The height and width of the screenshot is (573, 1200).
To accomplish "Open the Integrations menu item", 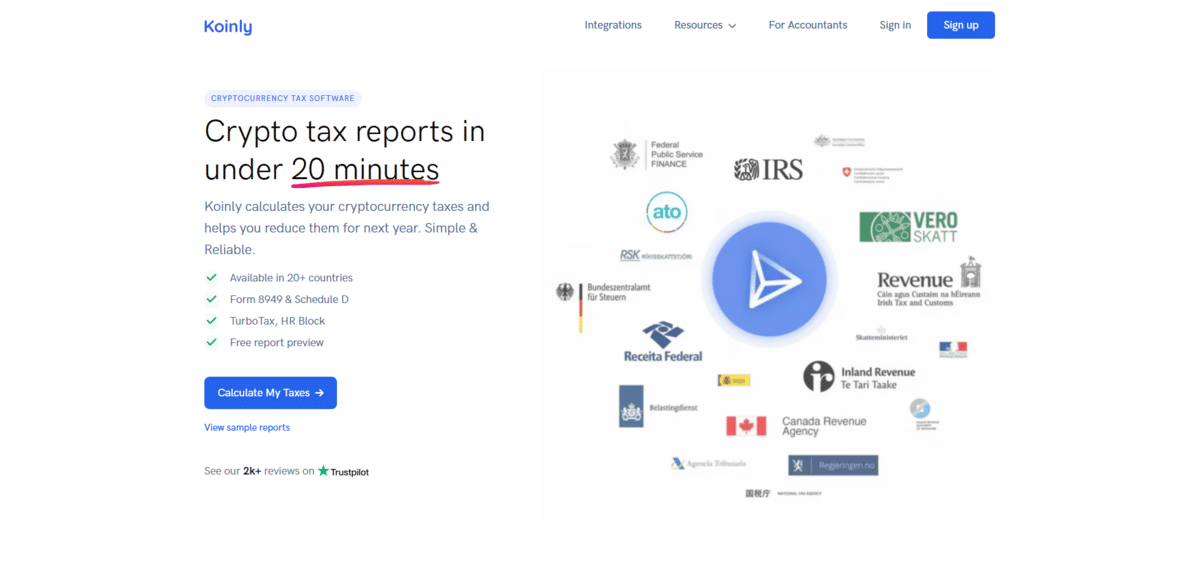I will pyautogui.click(x=613, y=25).
